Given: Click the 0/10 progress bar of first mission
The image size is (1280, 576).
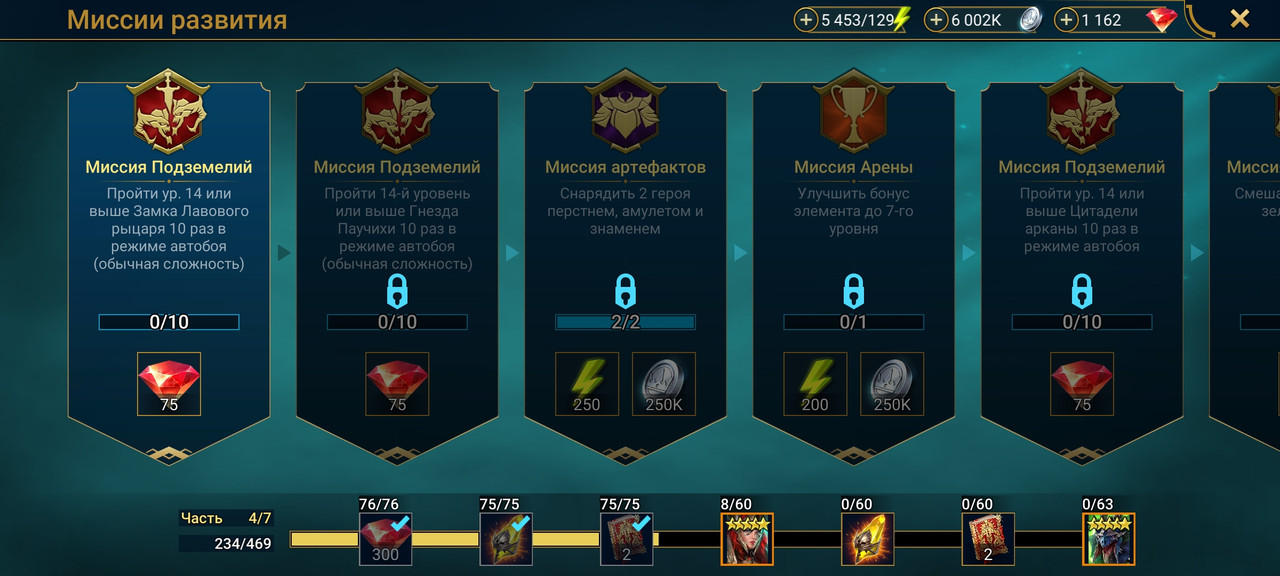Looking at the screenshot, I should 169,322.
